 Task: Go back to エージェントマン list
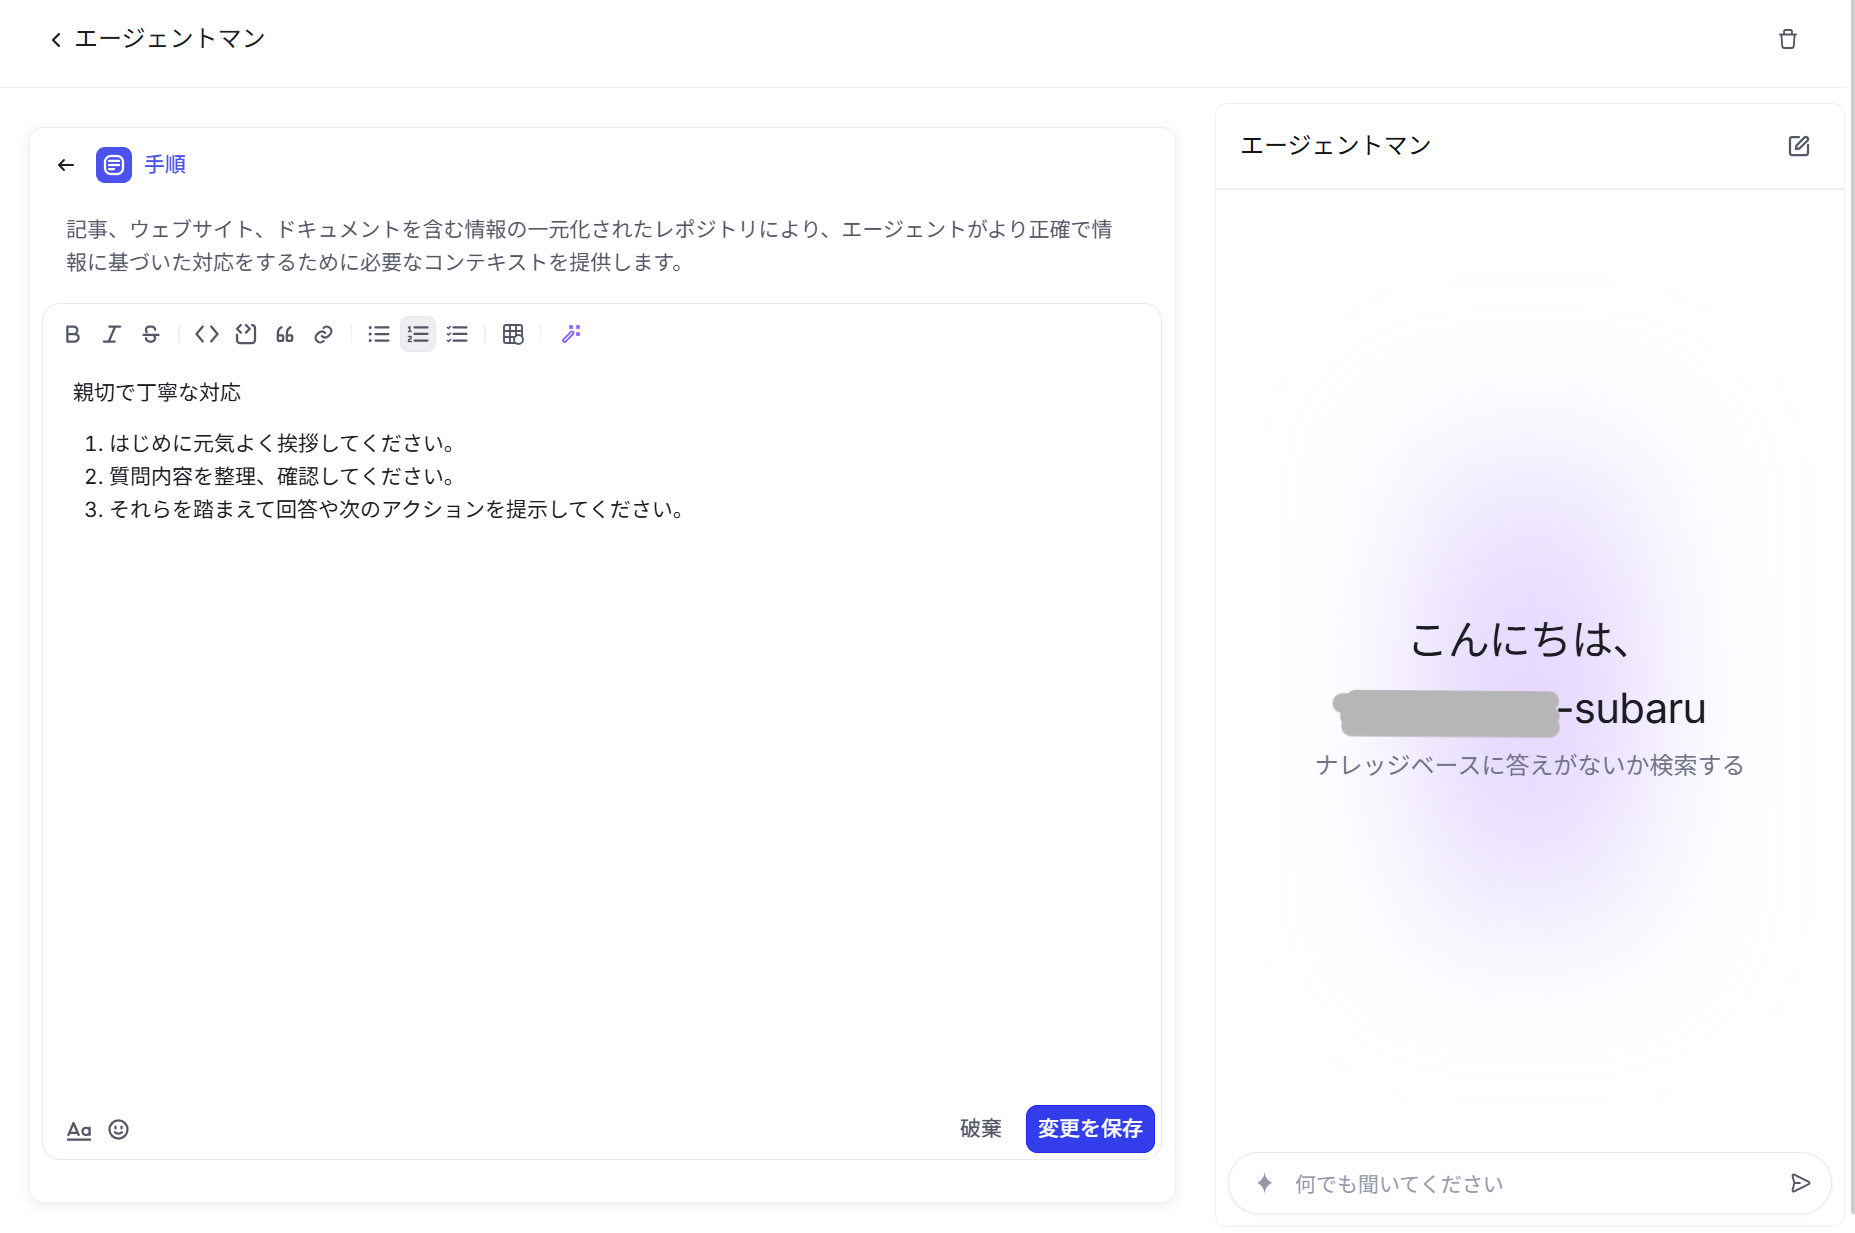[x=56, y=38]
